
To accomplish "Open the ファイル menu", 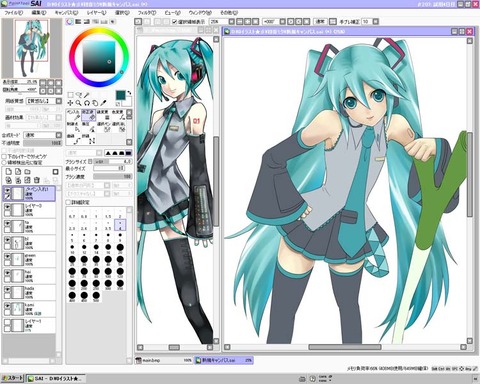I will (x=14, y=13).
